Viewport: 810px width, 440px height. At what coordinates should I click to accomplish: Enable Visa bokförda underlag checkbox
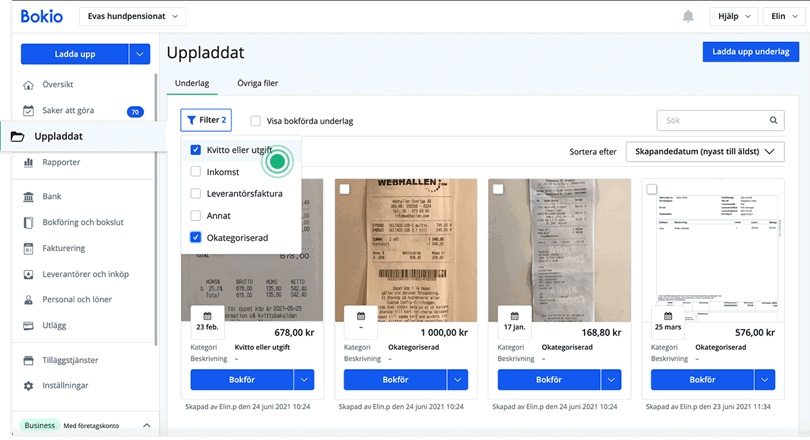[256, 121]
